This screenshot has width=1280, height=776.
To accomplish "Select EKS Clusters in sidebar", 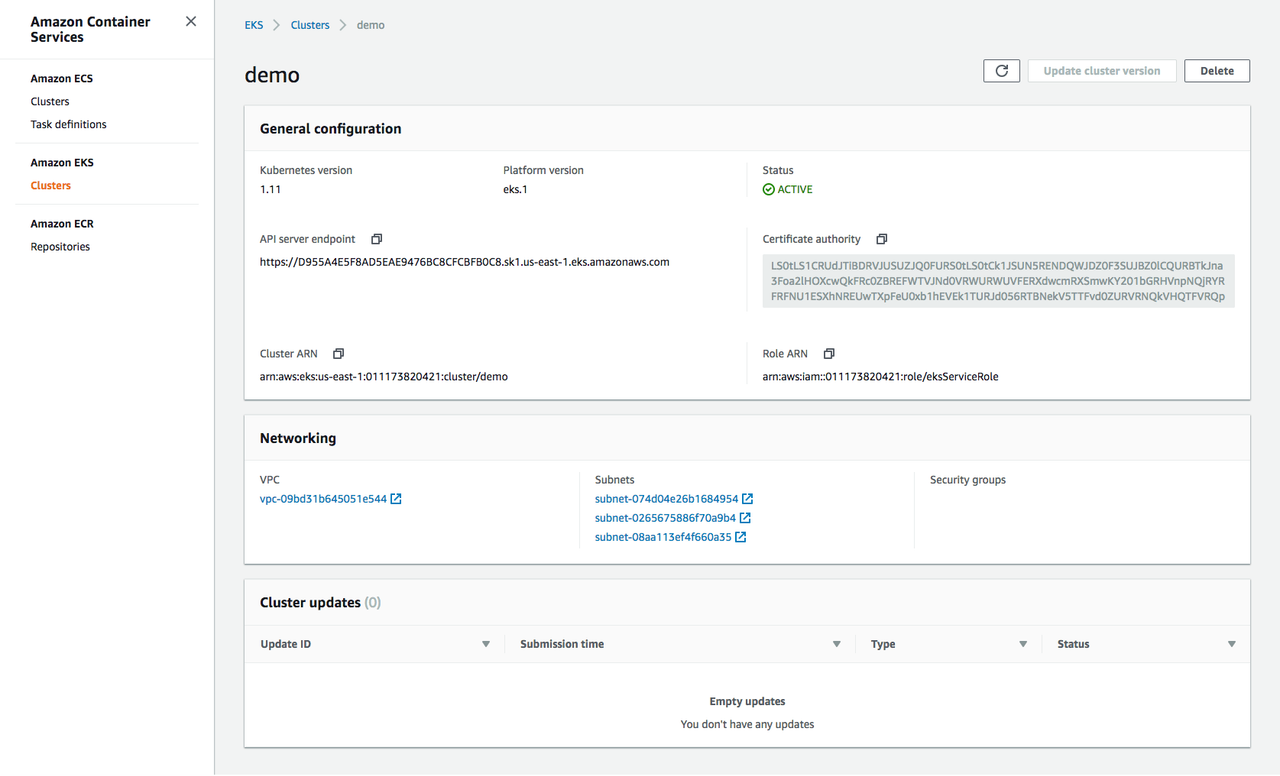I will pyautogui.click(x=50, y=185).
